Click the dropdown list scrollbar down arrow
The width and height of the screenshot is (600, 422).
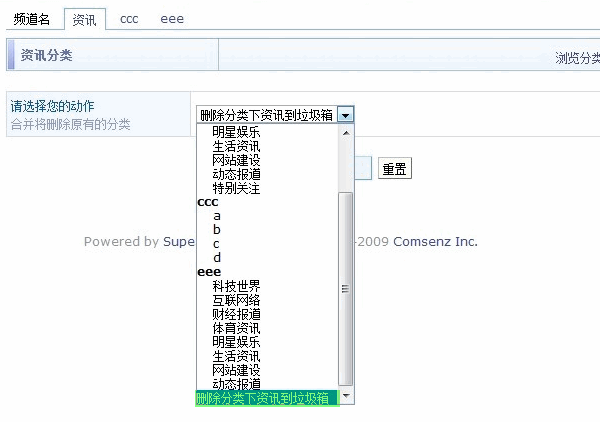(x=346, y=398)
